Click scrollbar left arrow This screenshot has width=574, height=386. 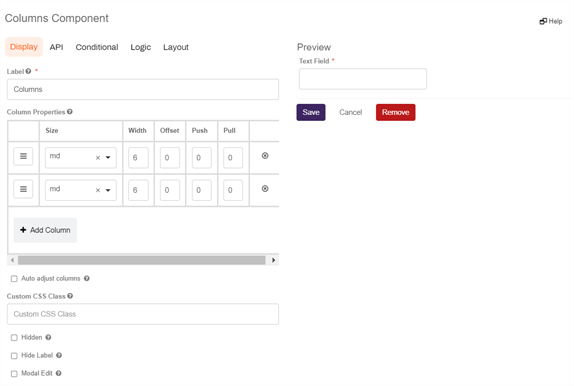click(12, 260)
